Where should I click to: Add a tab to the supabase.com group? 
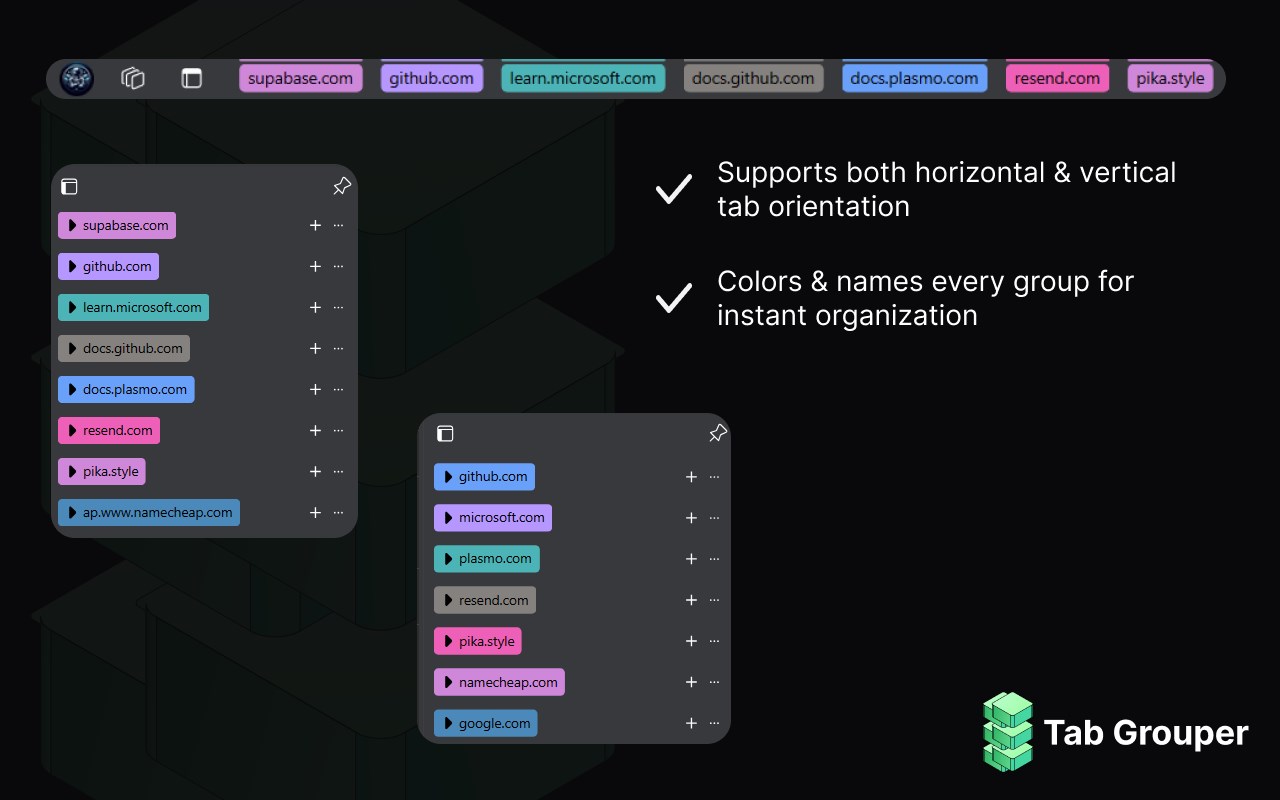tap(315, 226)
